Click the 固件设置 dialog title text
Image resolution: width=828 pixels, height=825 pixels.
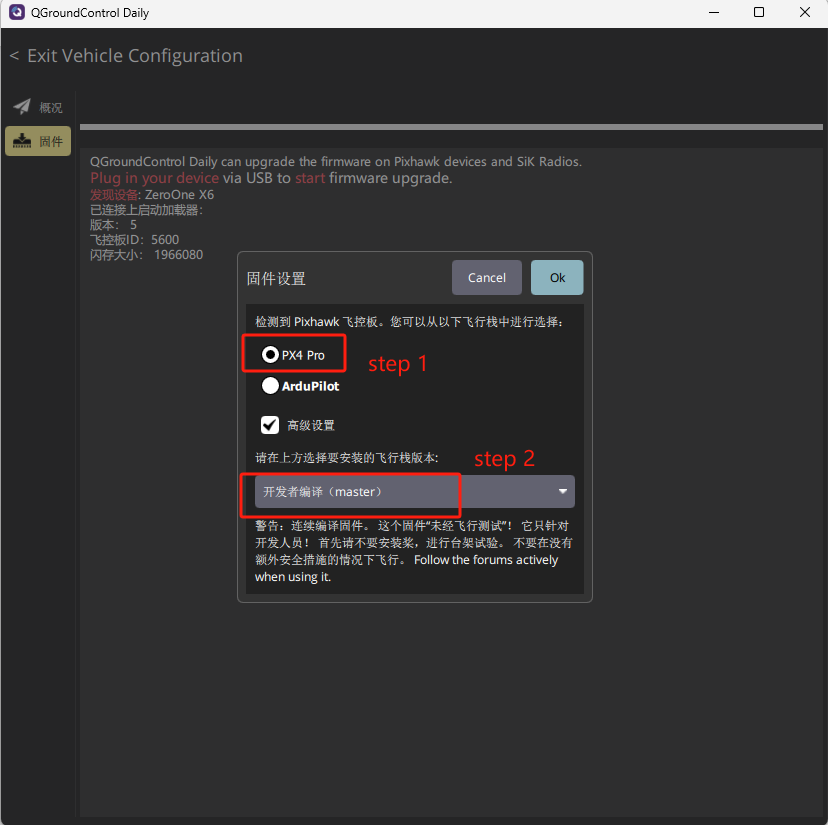tap(276, 278)
